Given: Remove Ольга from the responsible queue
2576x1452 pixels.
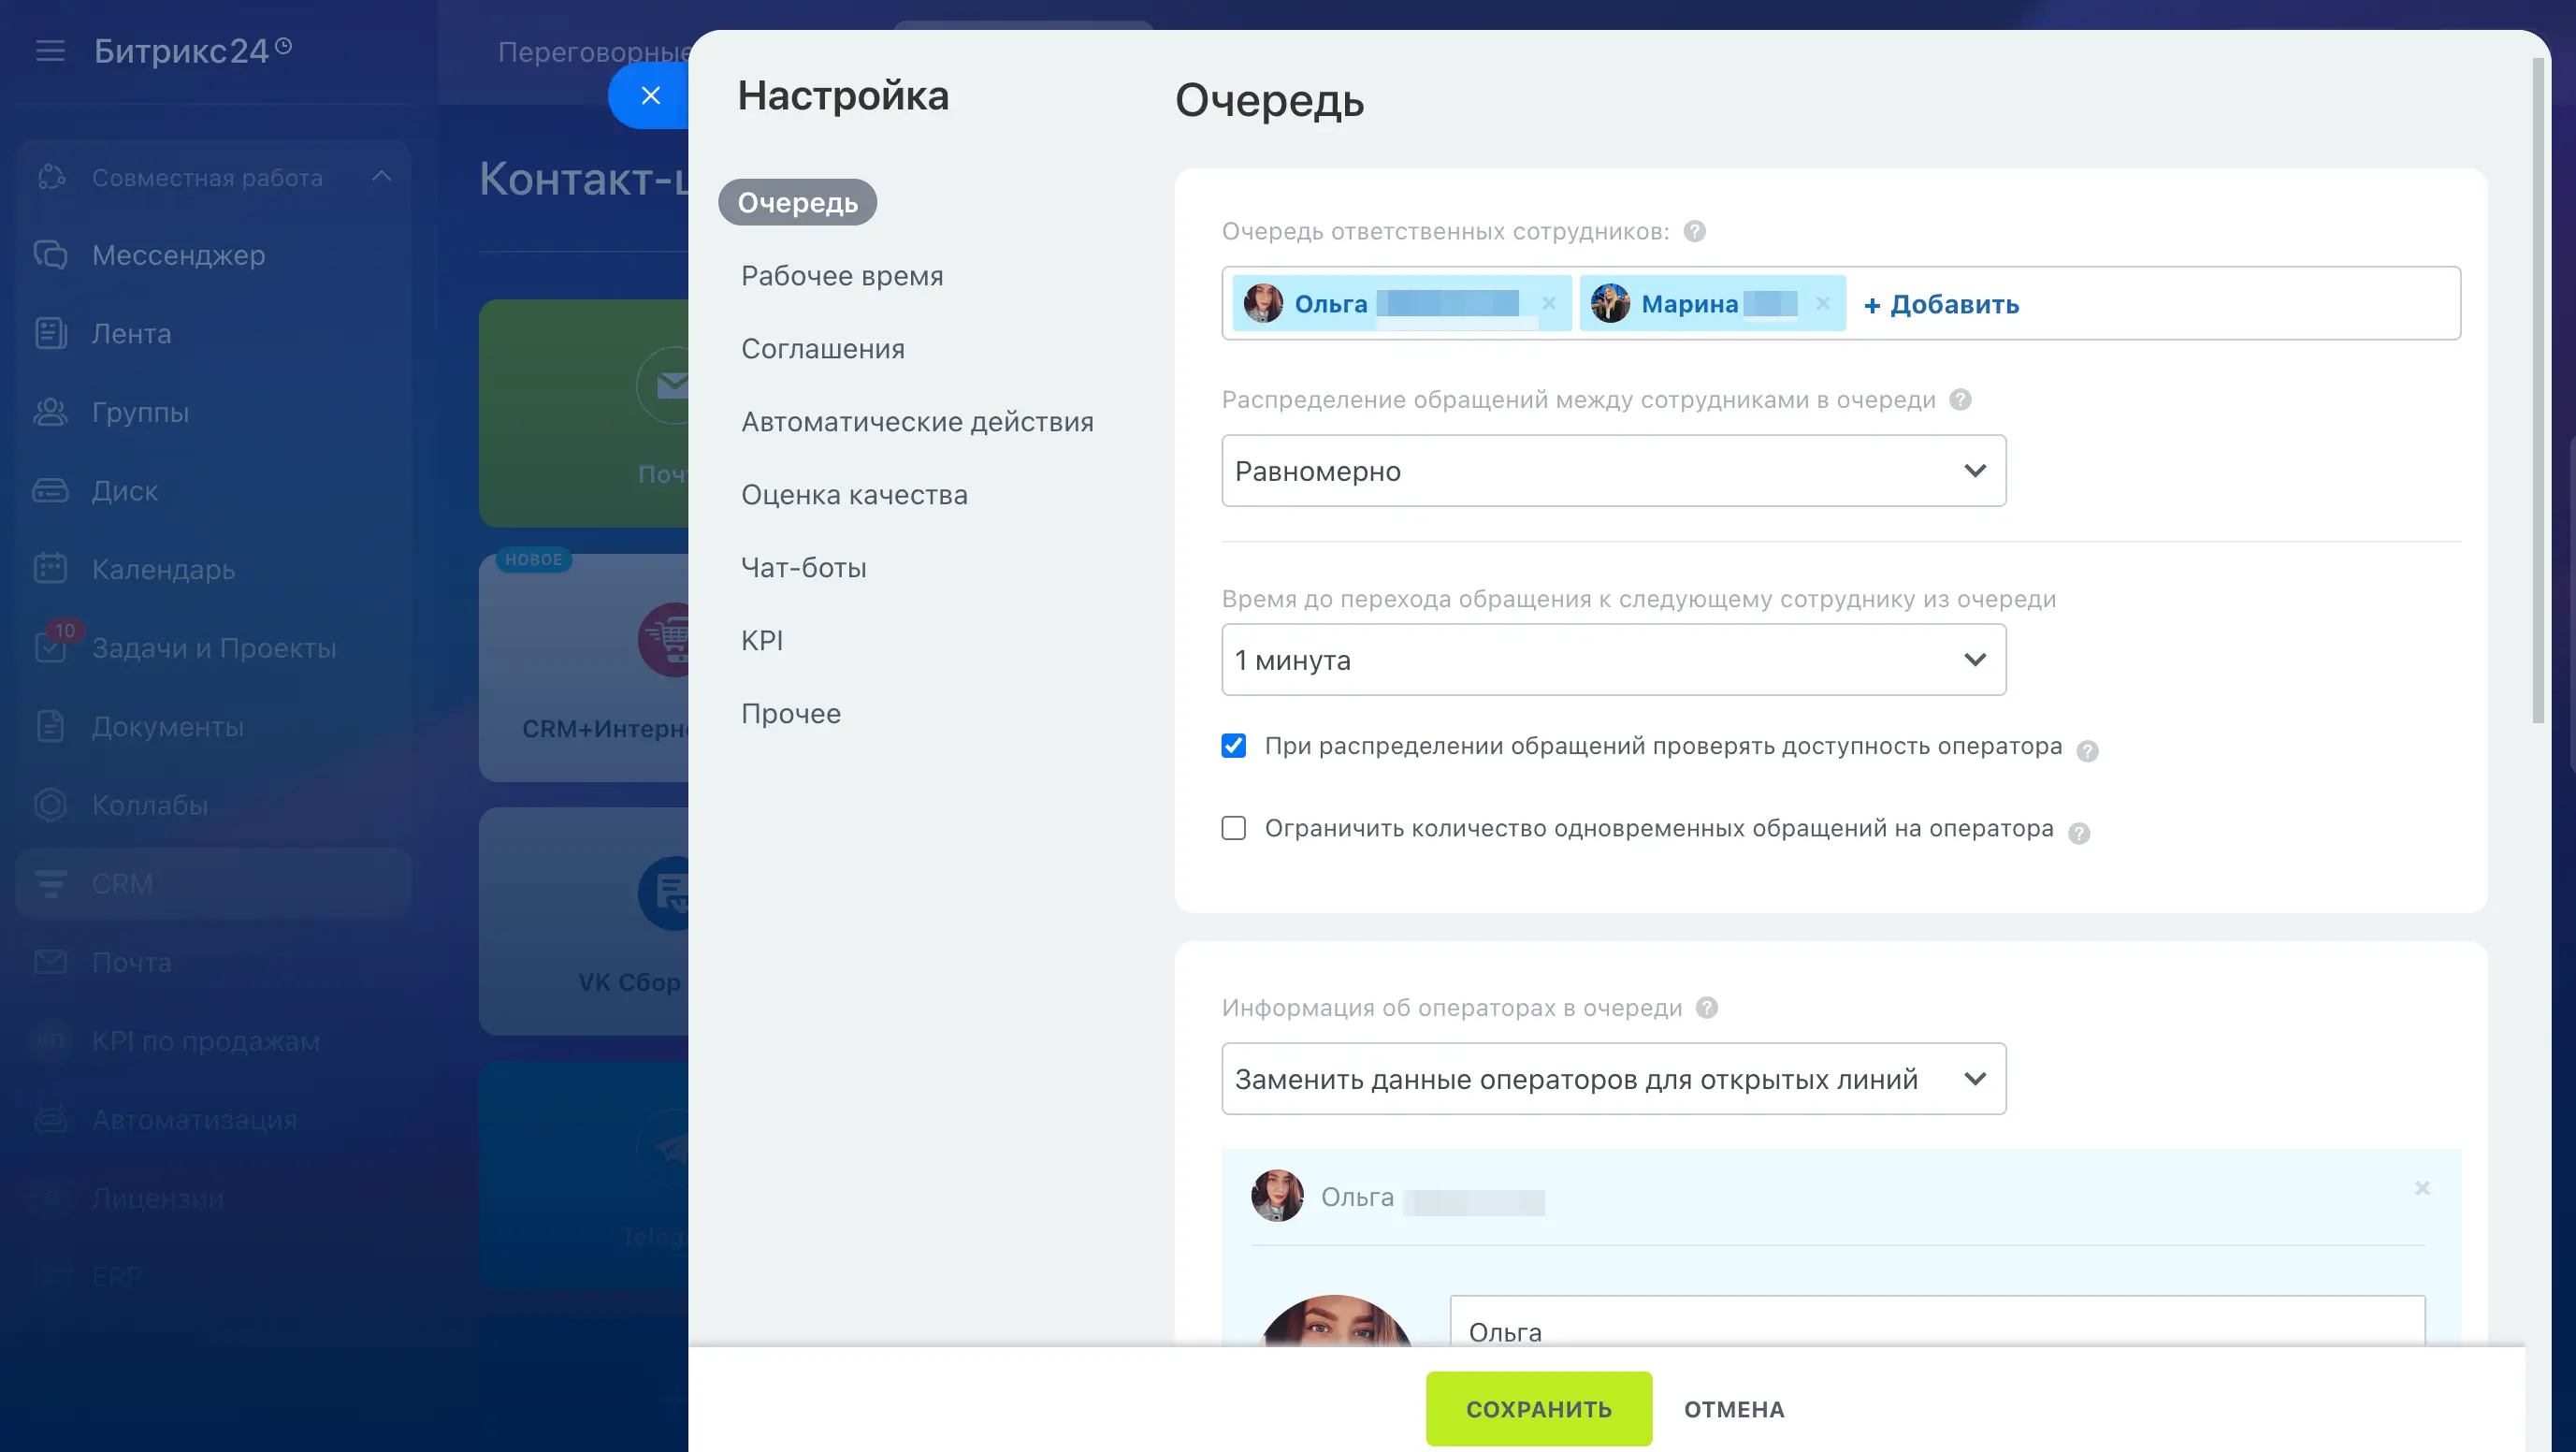Looking at the screenshot, I should click(x=1548, y=303).
